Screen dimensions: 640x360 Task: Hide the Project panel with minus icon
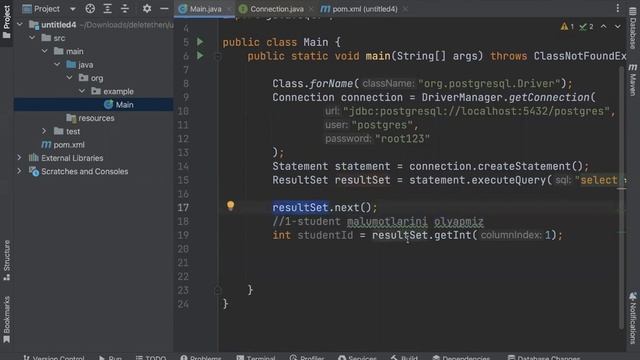[x=164, y=9]
